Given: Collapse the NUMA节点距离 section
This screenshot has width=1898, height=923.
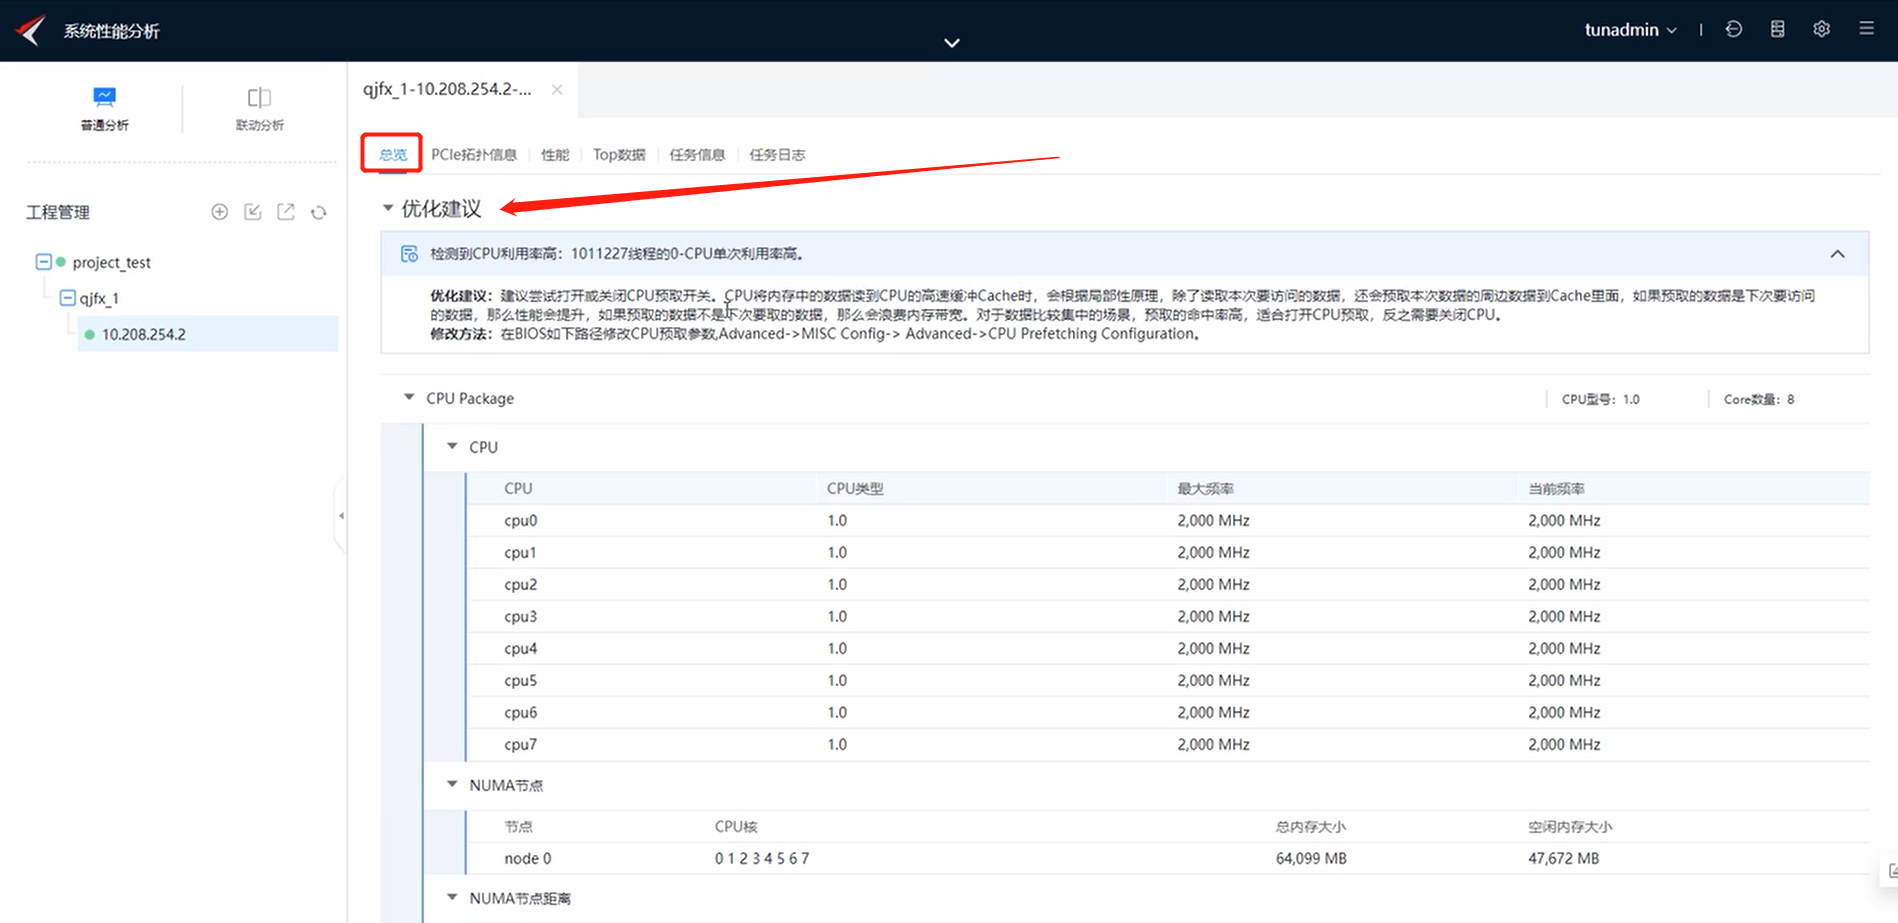Looking at the screenshot, I should pos(452,897).
